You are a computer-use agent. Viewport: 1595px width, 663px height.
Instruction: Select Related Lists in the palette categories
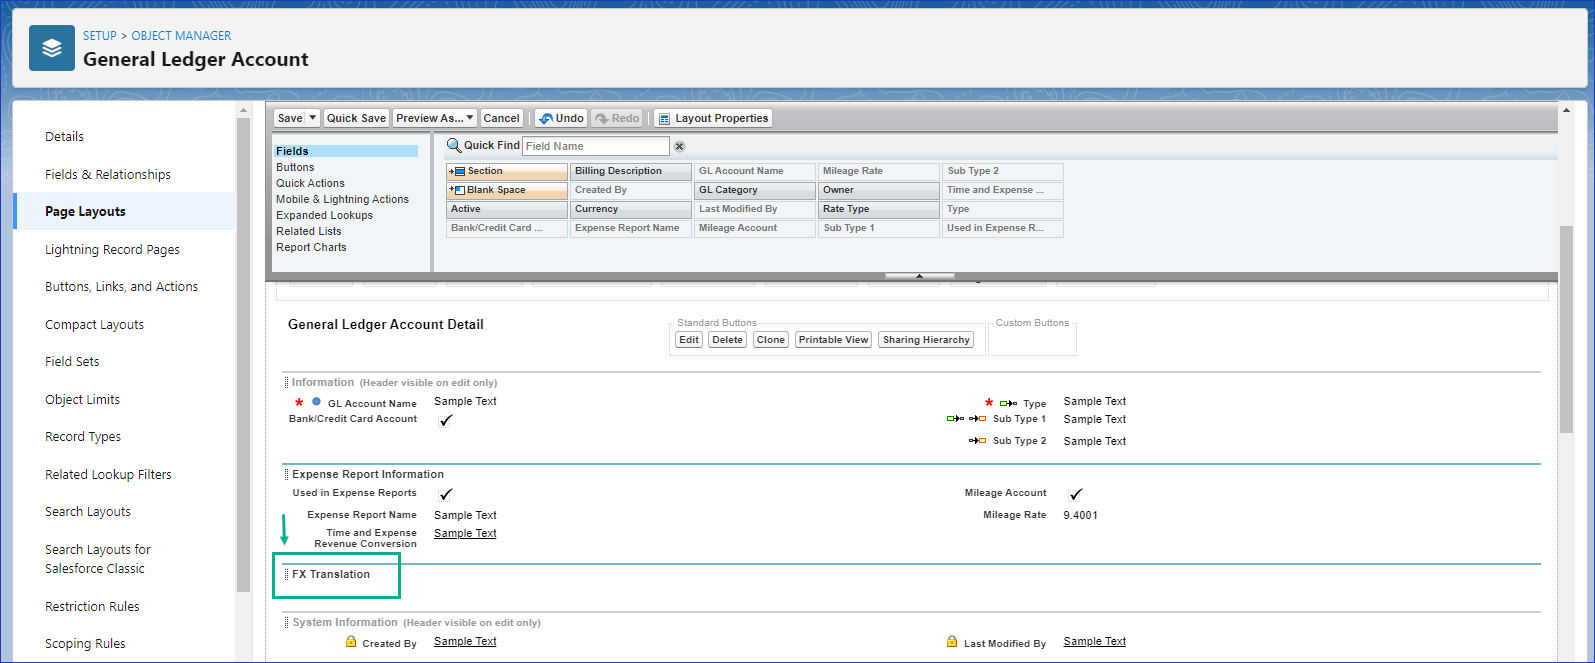pyautogui.click(x=309, y=231)
